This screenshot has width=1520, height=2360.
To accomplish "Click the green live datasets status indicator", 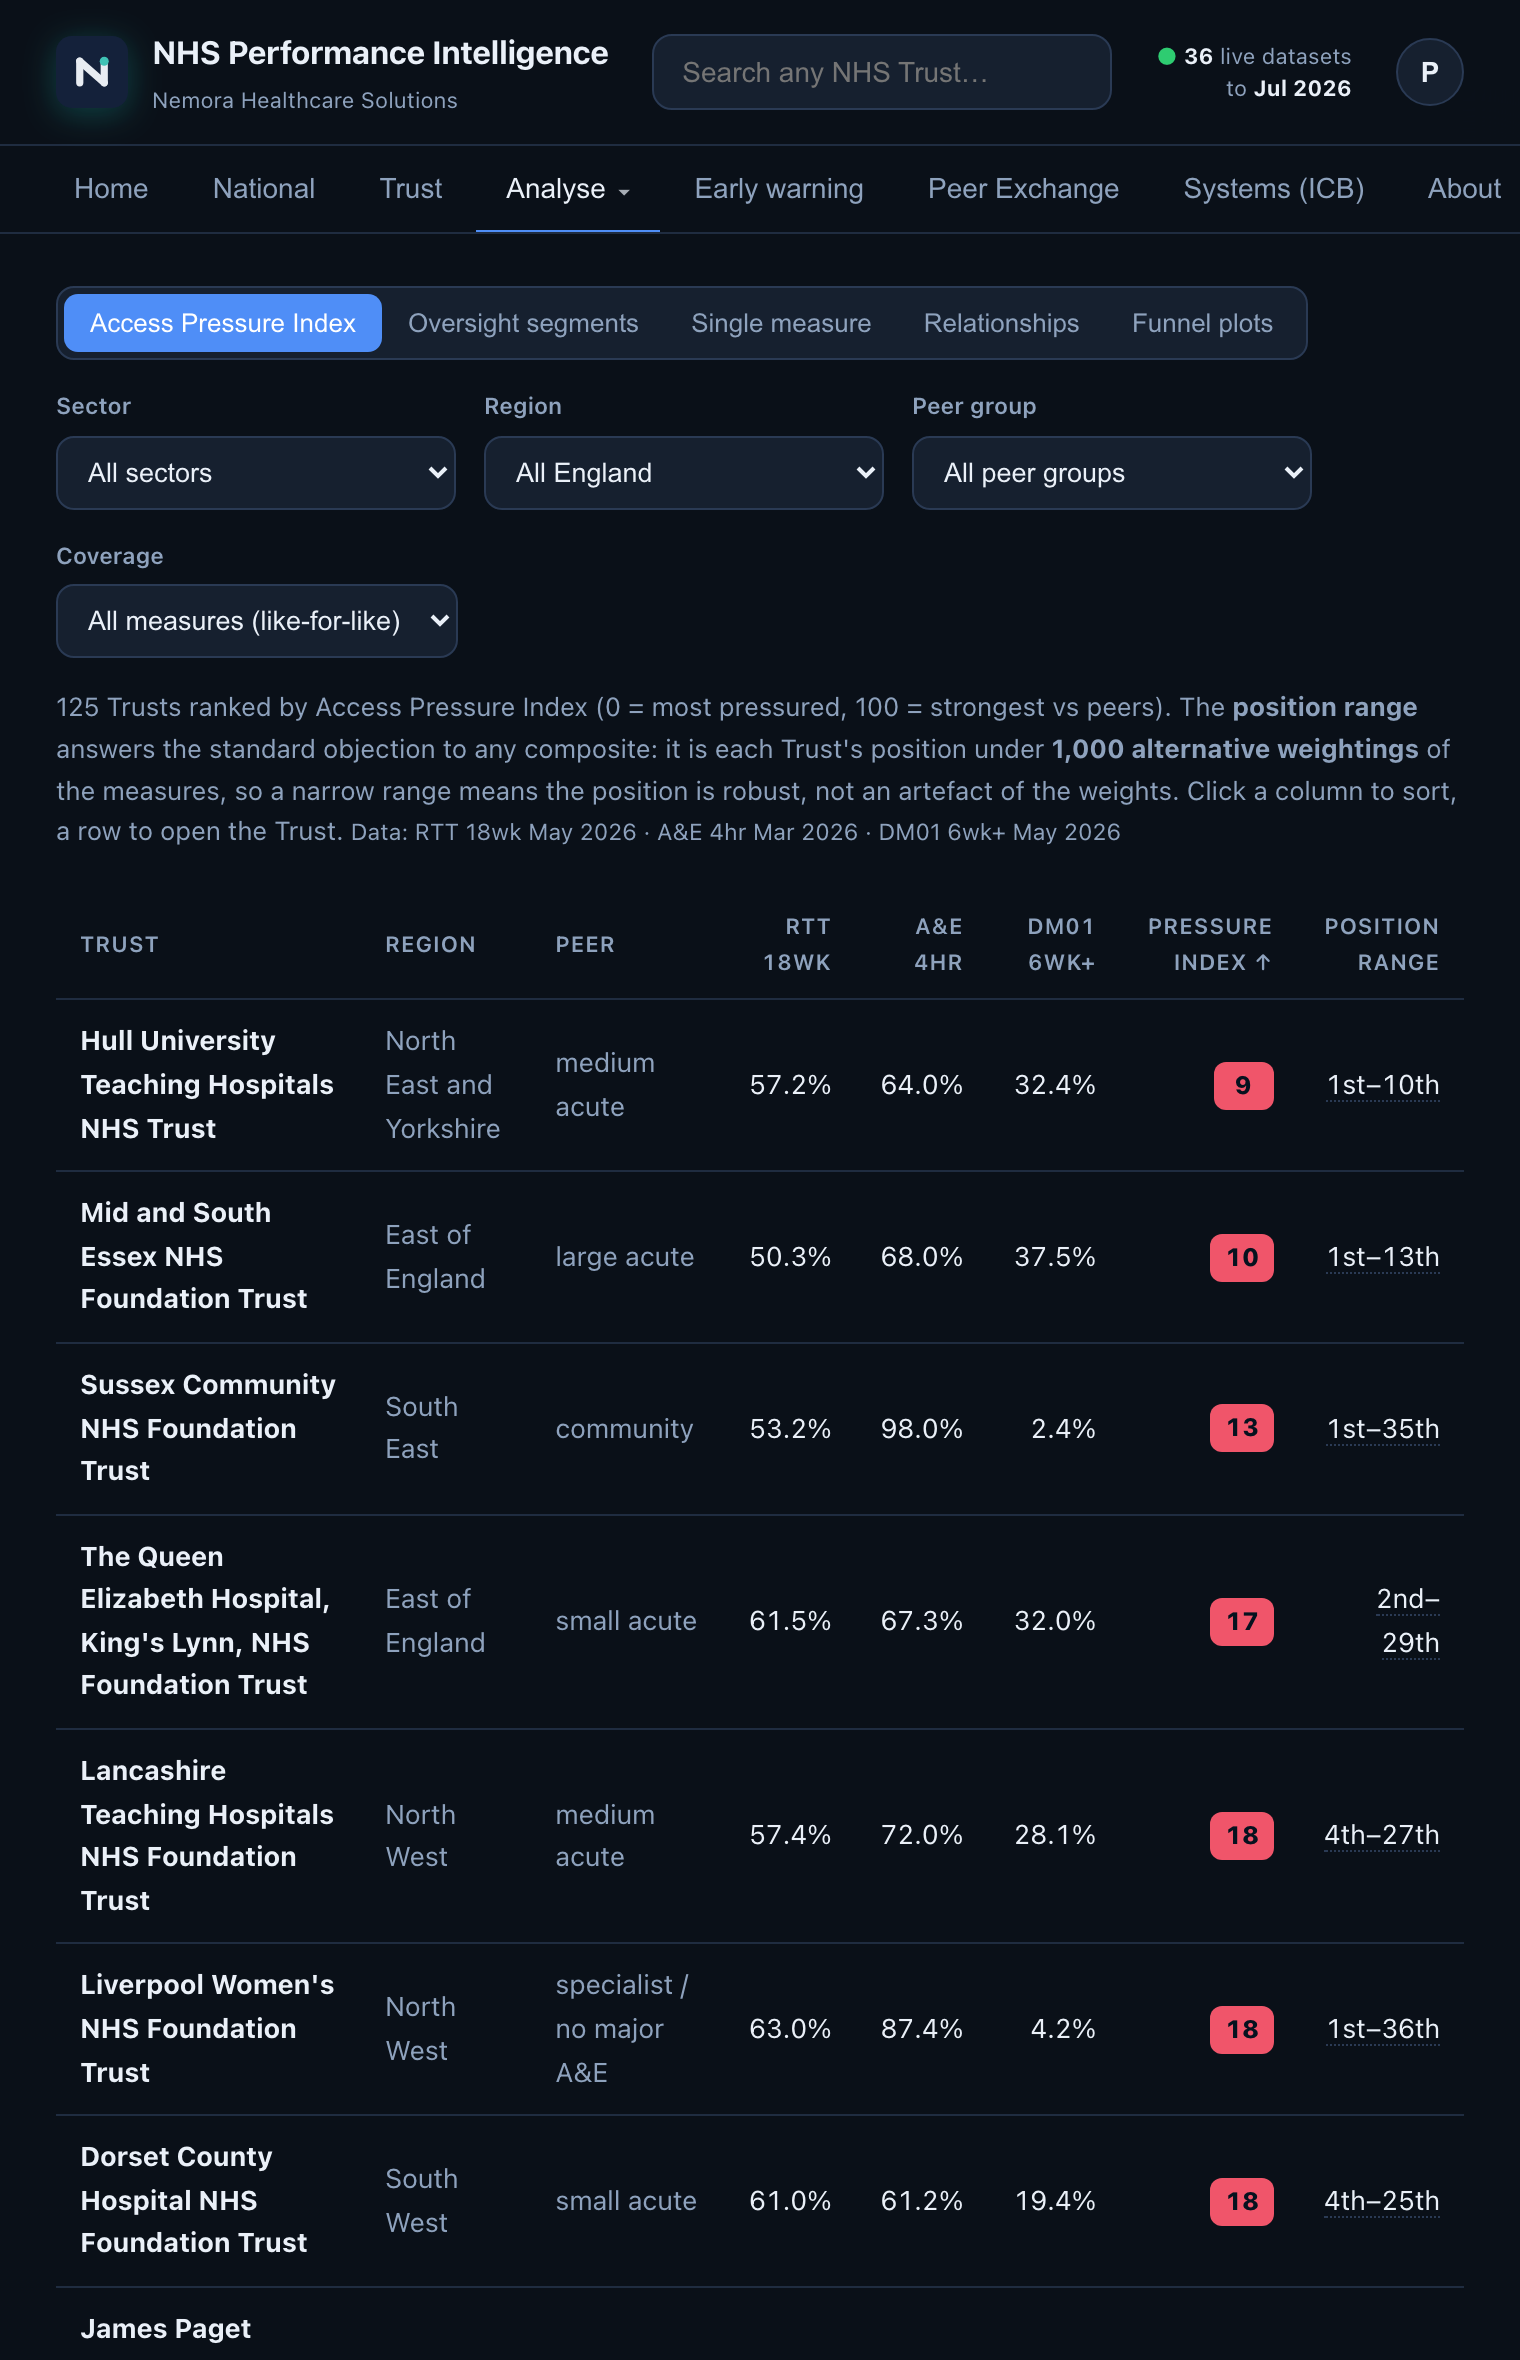I will point(1166,56).
